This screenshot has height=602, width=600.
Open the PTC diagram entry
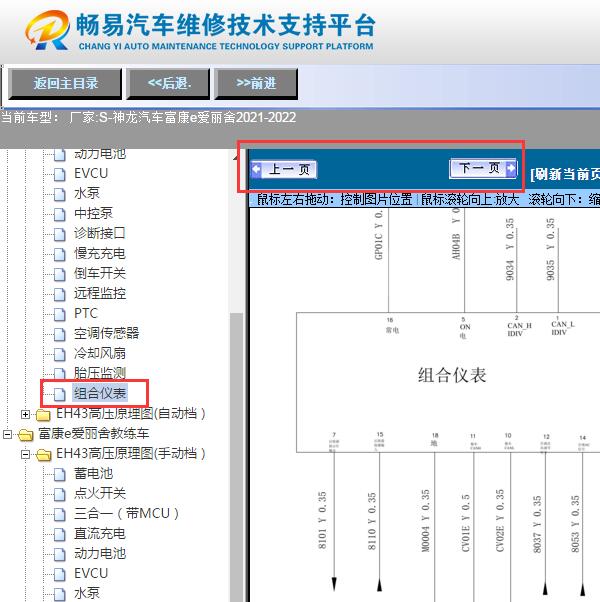[86, 313]
